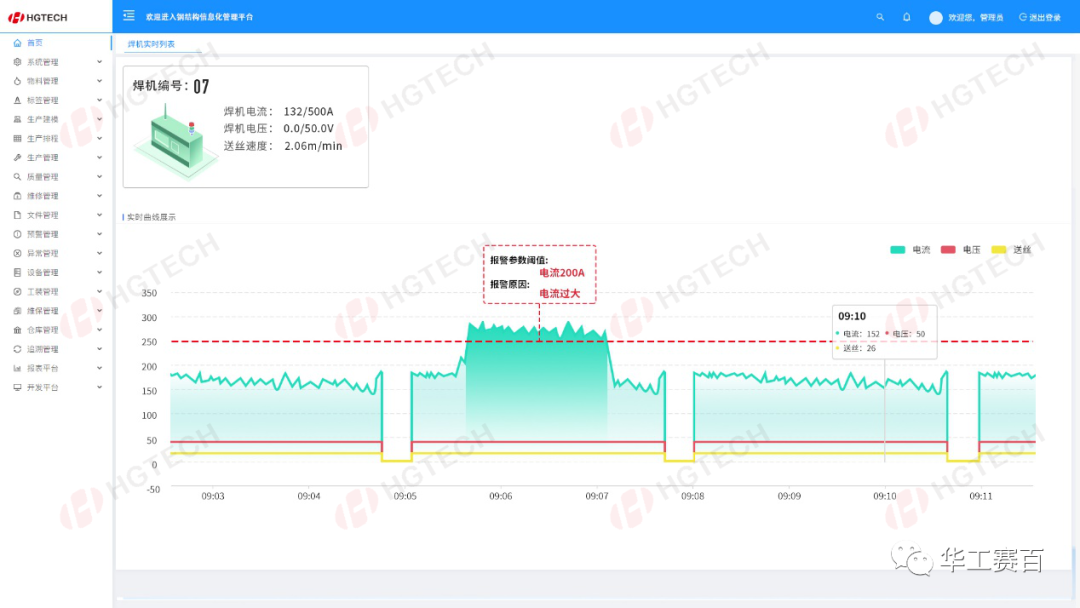Click the administrator avatar circle

click(936, 17)
